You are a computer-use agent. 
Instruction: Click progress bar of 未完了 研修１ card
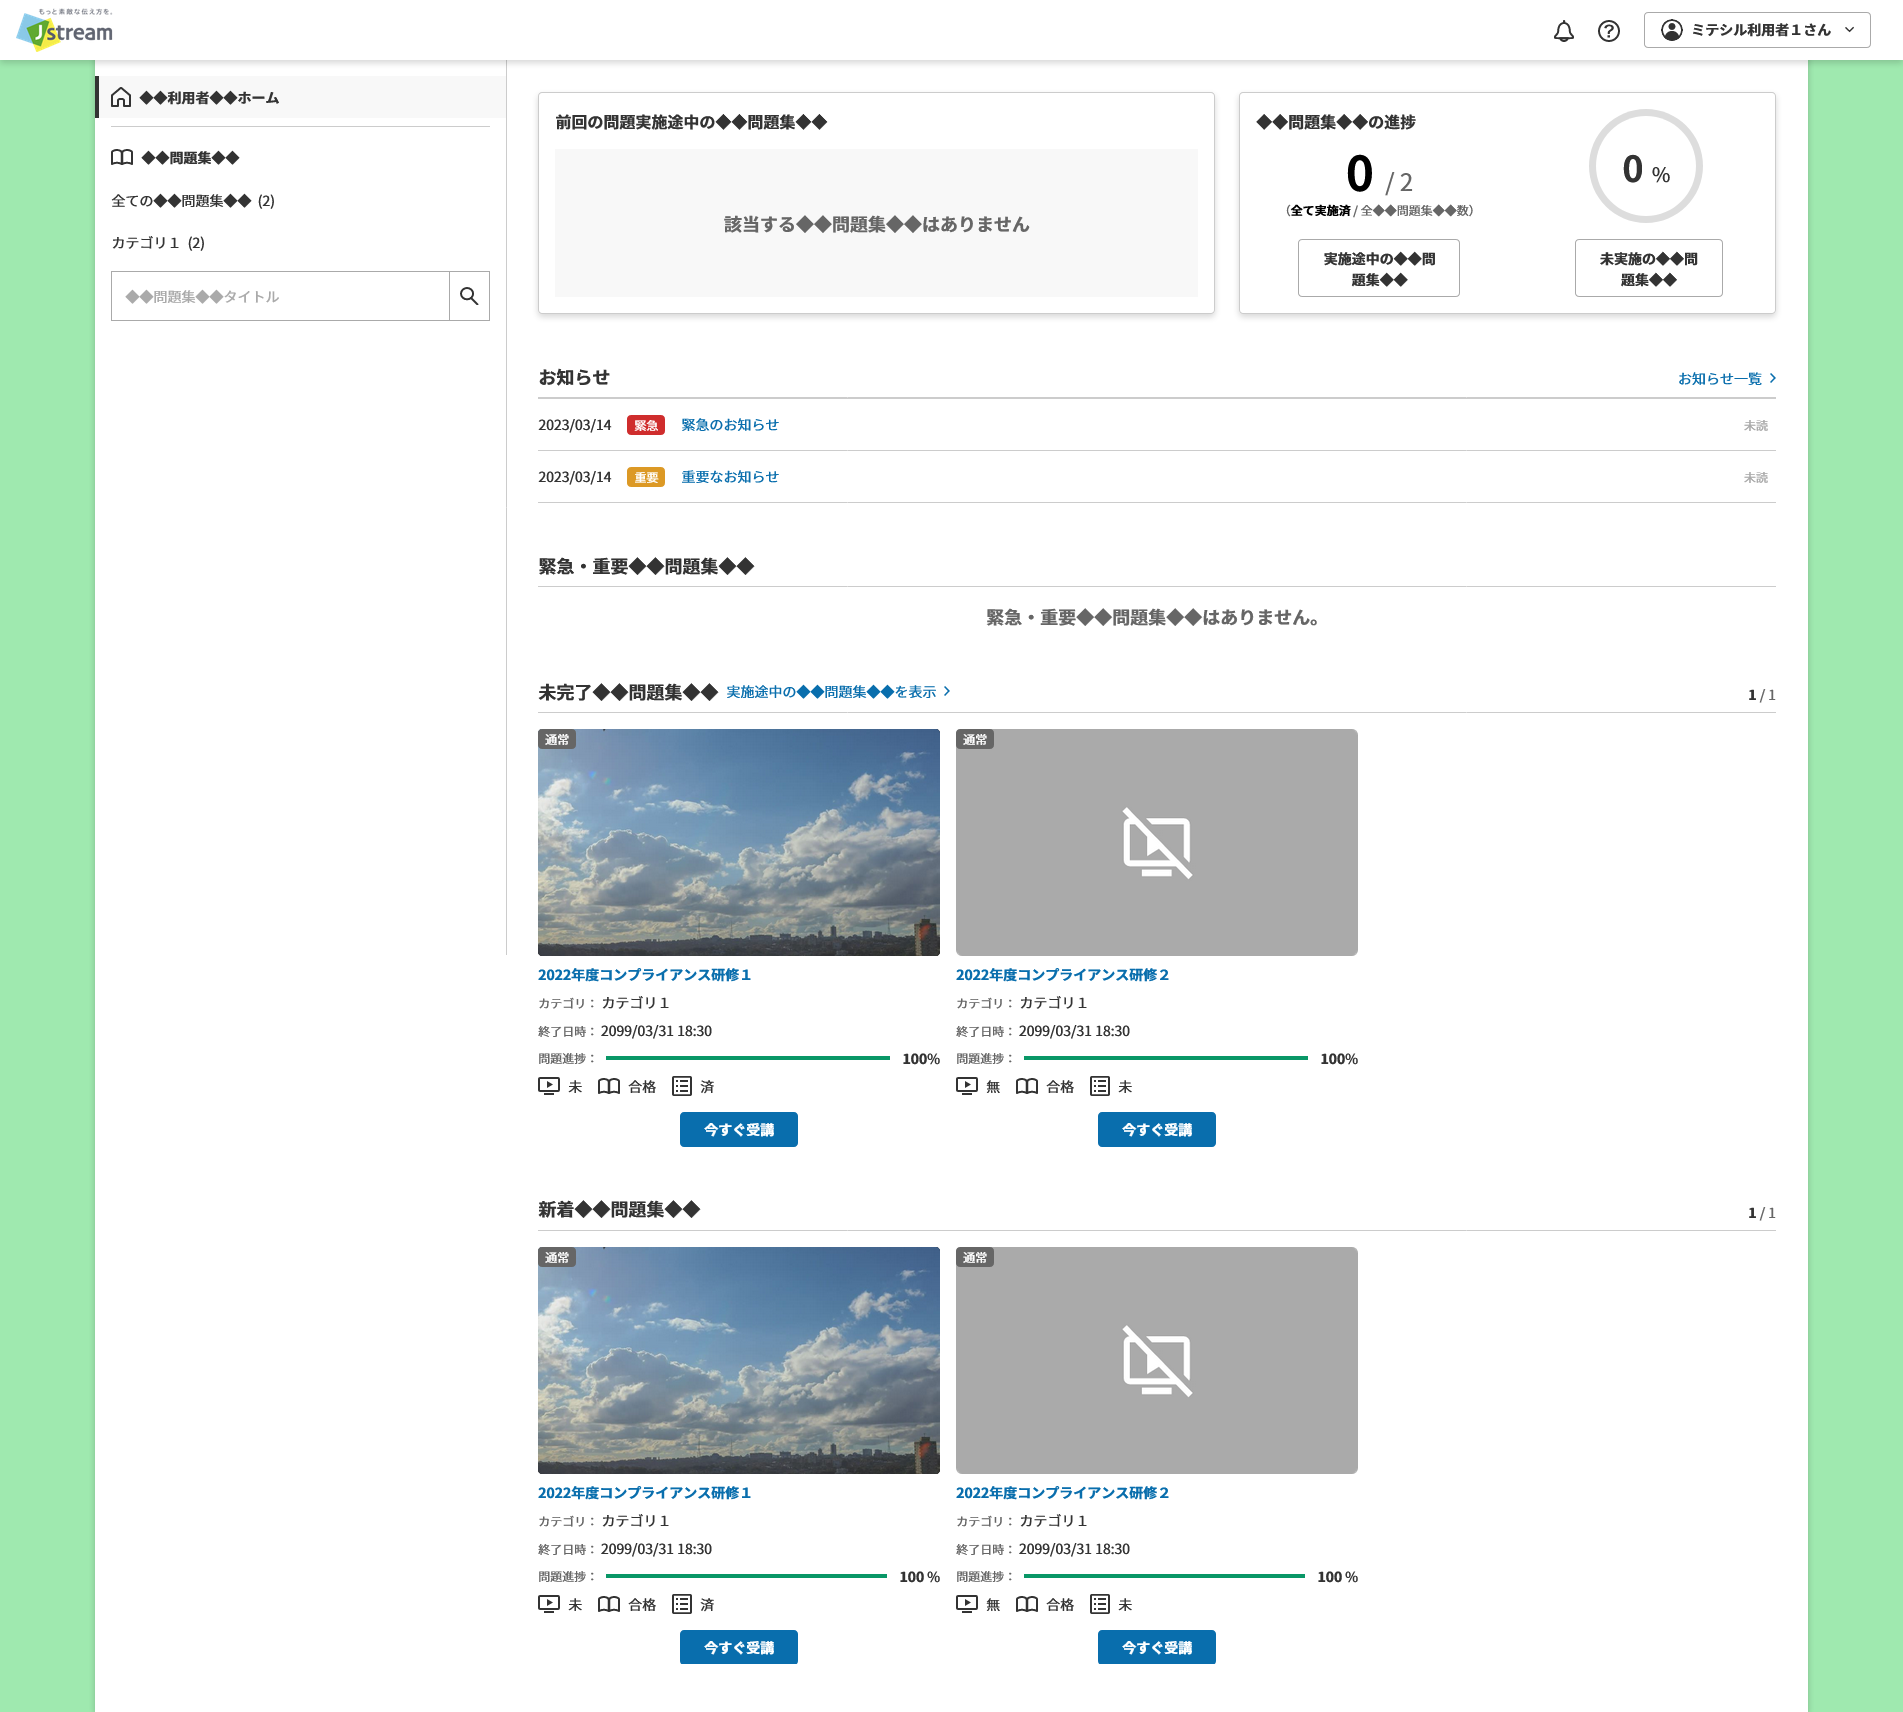[x=748, y=1058]
